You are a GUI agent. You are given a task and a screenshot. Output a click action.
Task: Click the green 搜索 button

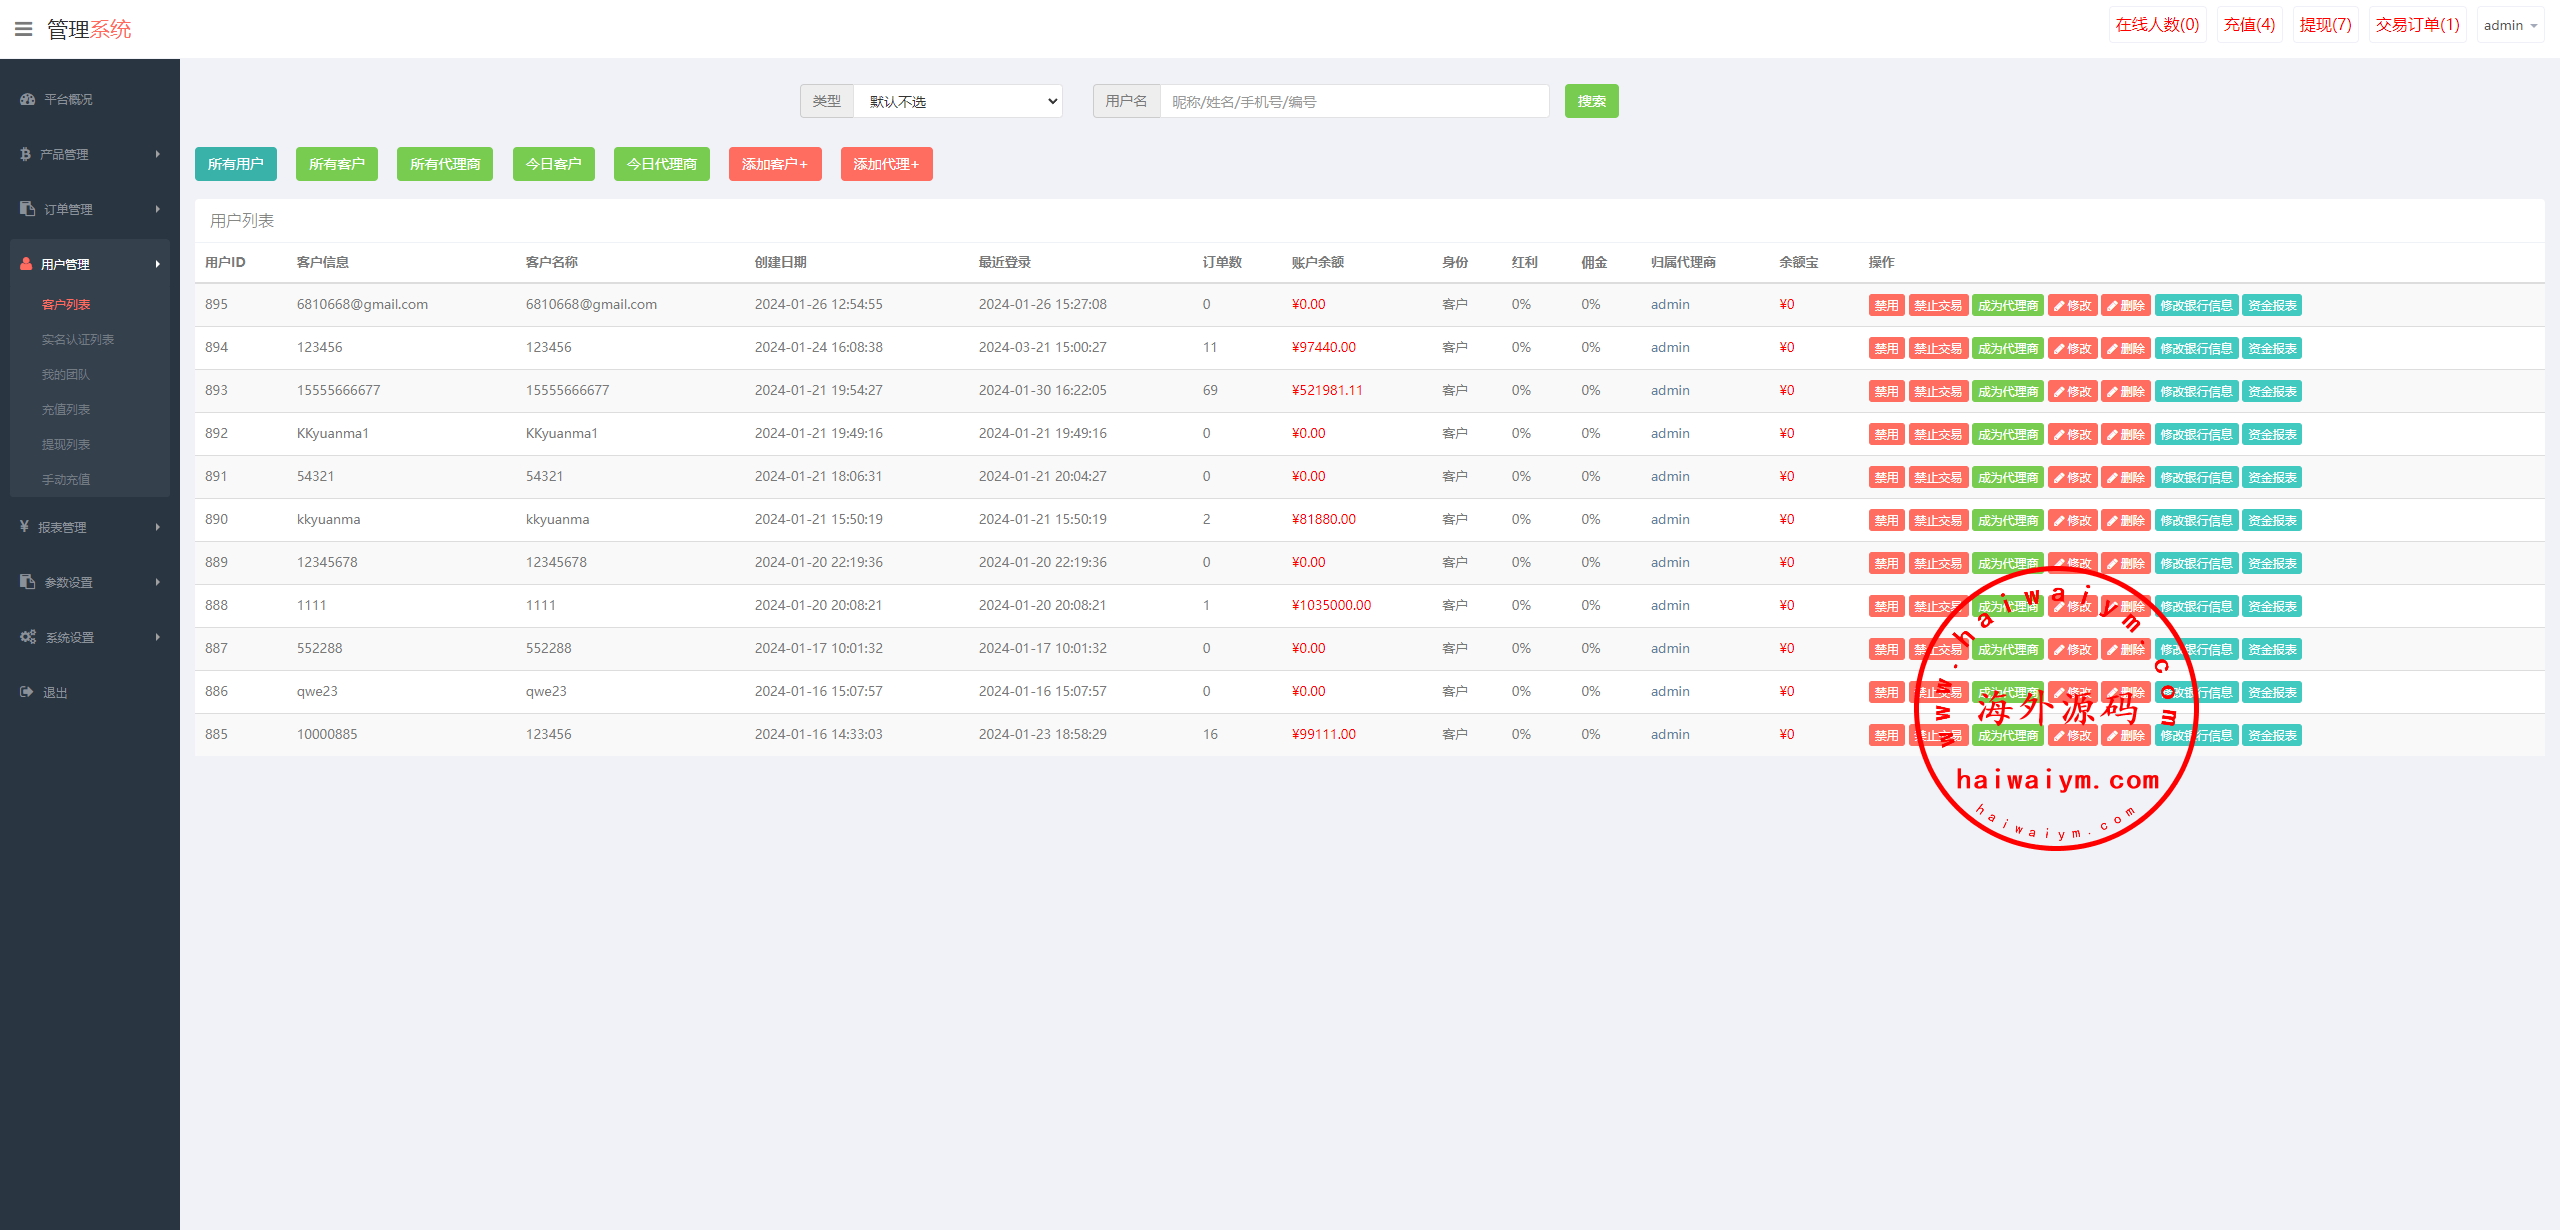point(1591,101)
